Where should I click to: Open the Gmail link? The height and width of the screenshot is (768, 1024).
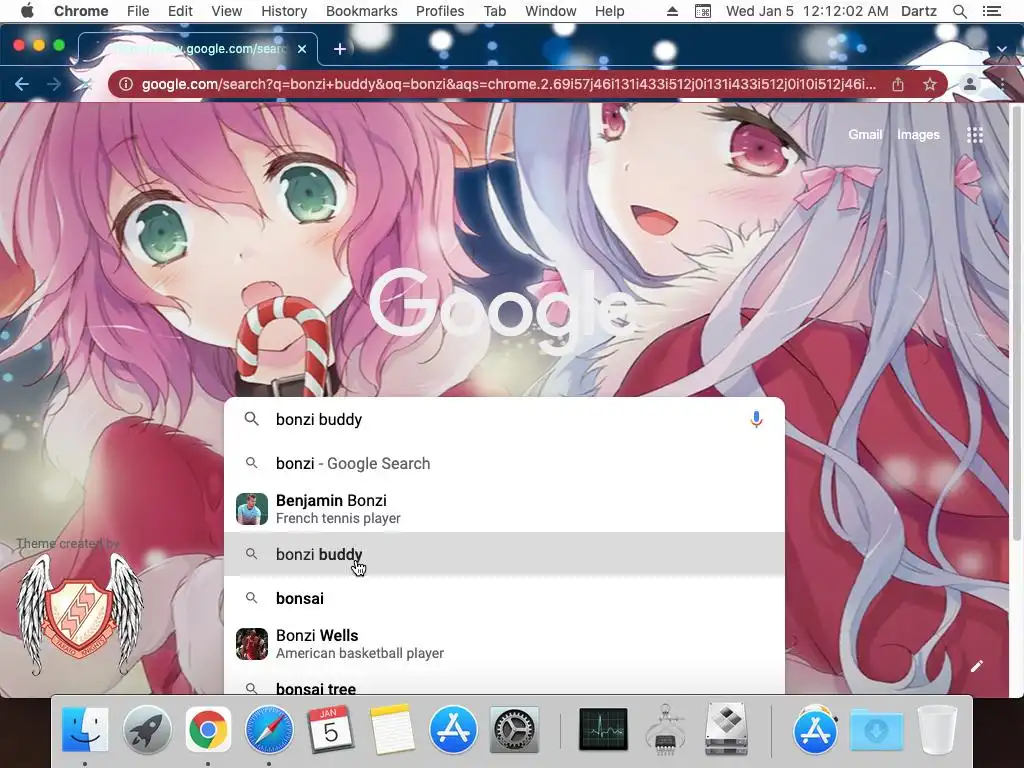[x=865, y=135]
